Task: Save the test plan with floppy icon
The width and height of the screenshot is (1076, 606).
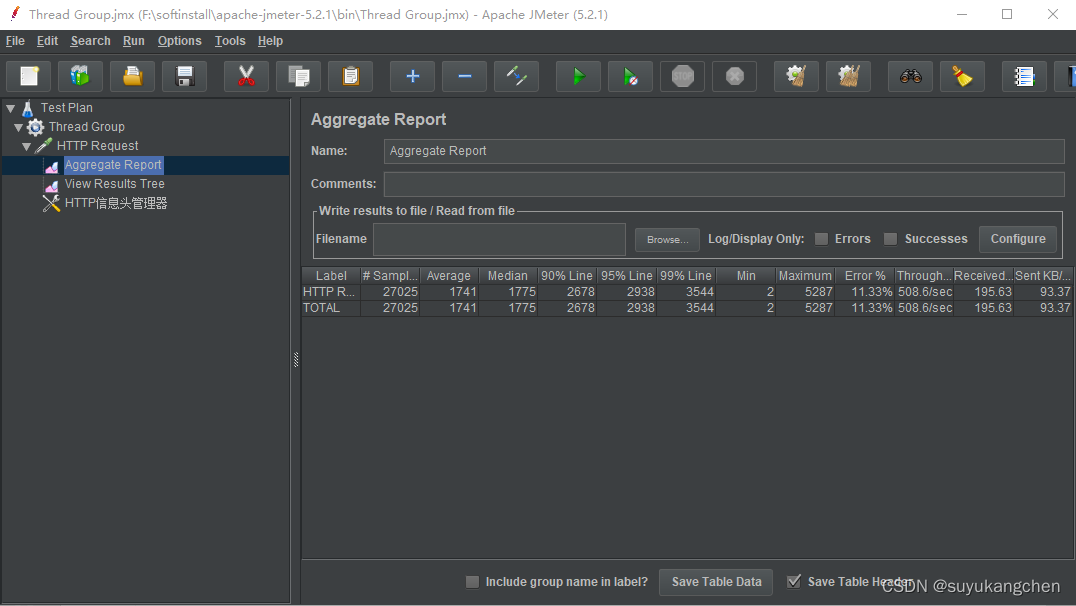Action: pyautogui.click(x=185, y=76)
